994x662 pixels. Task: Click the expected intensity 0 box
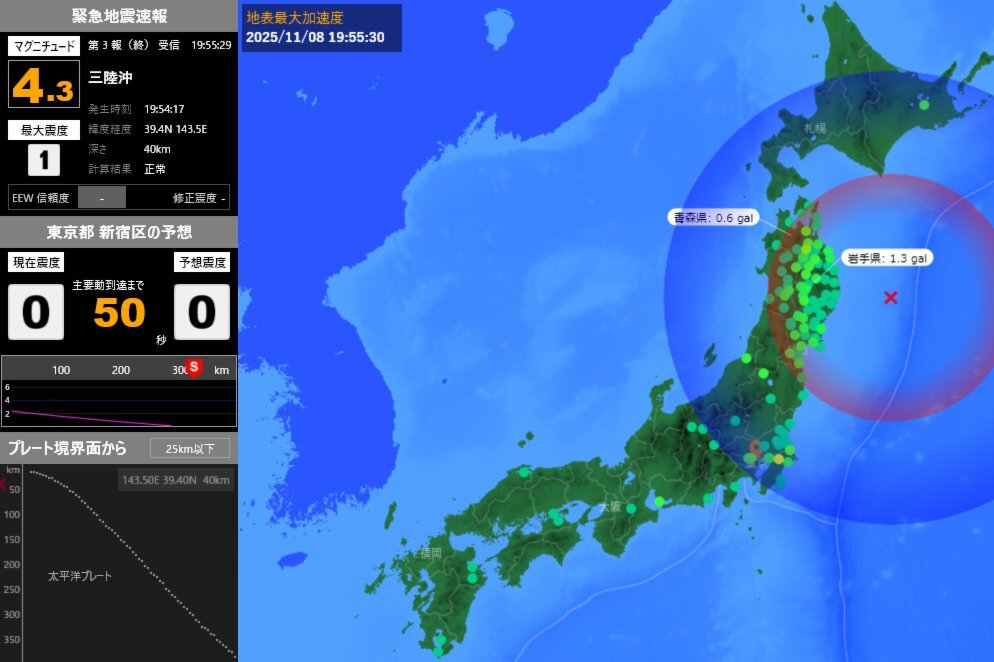click(x=202, y=311)
